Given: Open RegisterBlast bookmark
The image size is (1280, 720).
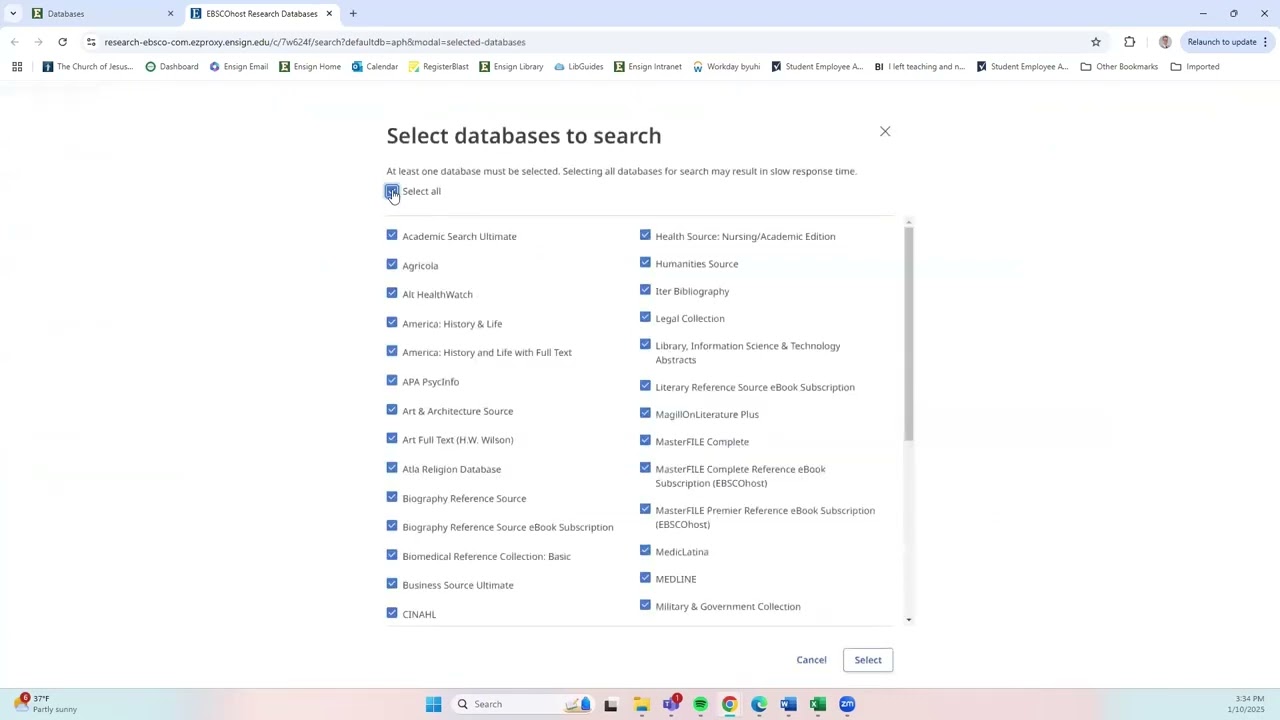Looking at the screenshot, I should [438, 67].
